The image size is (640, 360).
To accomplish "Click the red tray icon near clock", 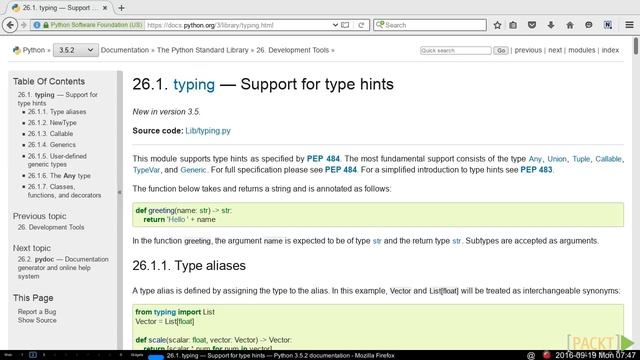I will [x=547, y=356].
